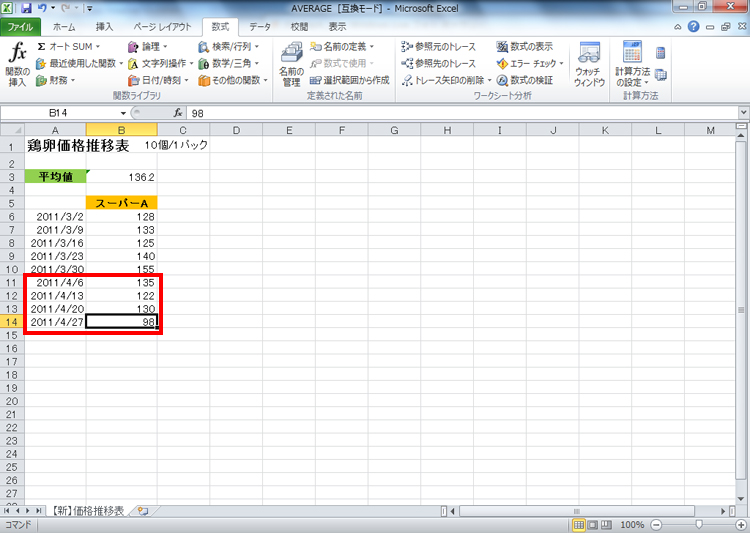Click 名前の定義 button

(x=338, y=46)
